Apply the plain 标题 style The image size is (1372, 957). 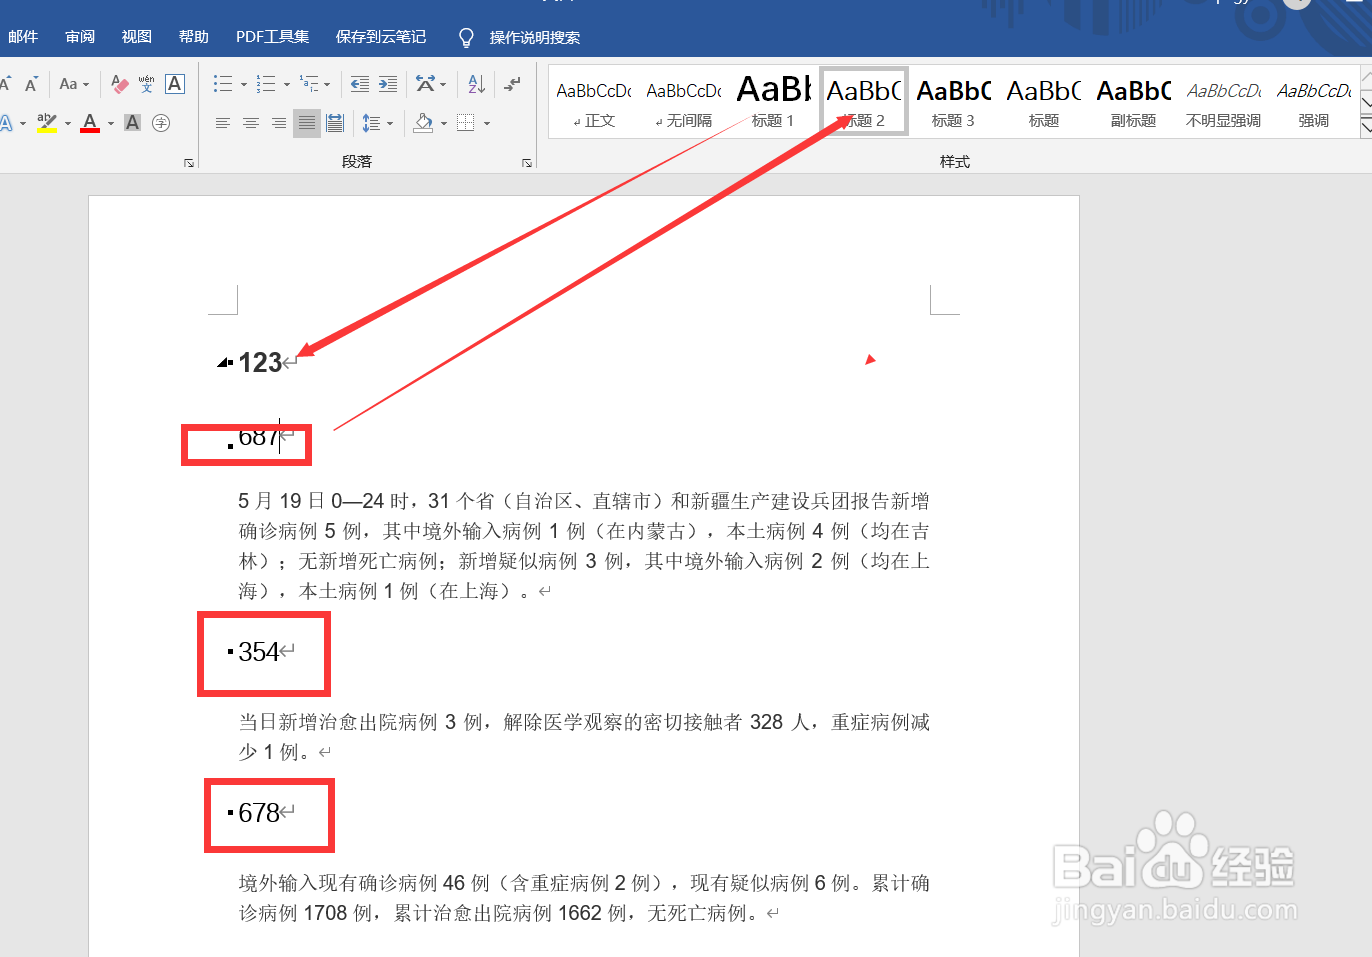click(x=1044, y=102)
